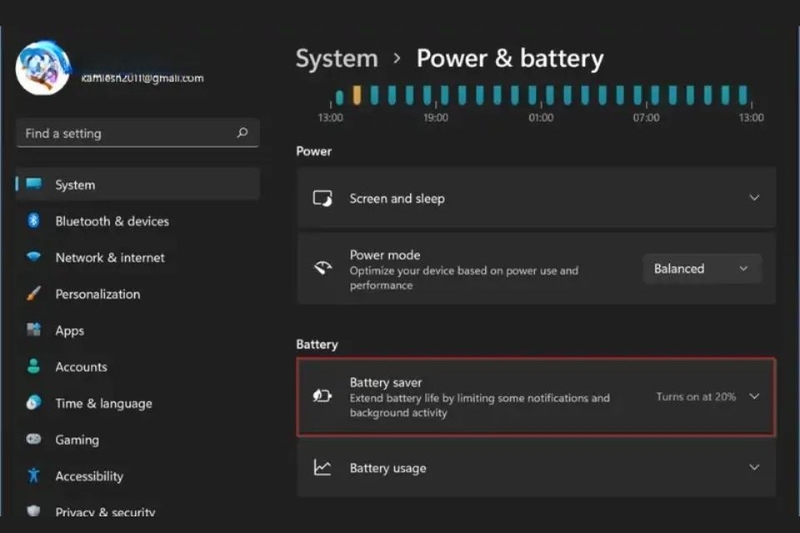This screenshot has height=533, width=800.
Task: Click the search magnifier icon
Action: (242, 133)
